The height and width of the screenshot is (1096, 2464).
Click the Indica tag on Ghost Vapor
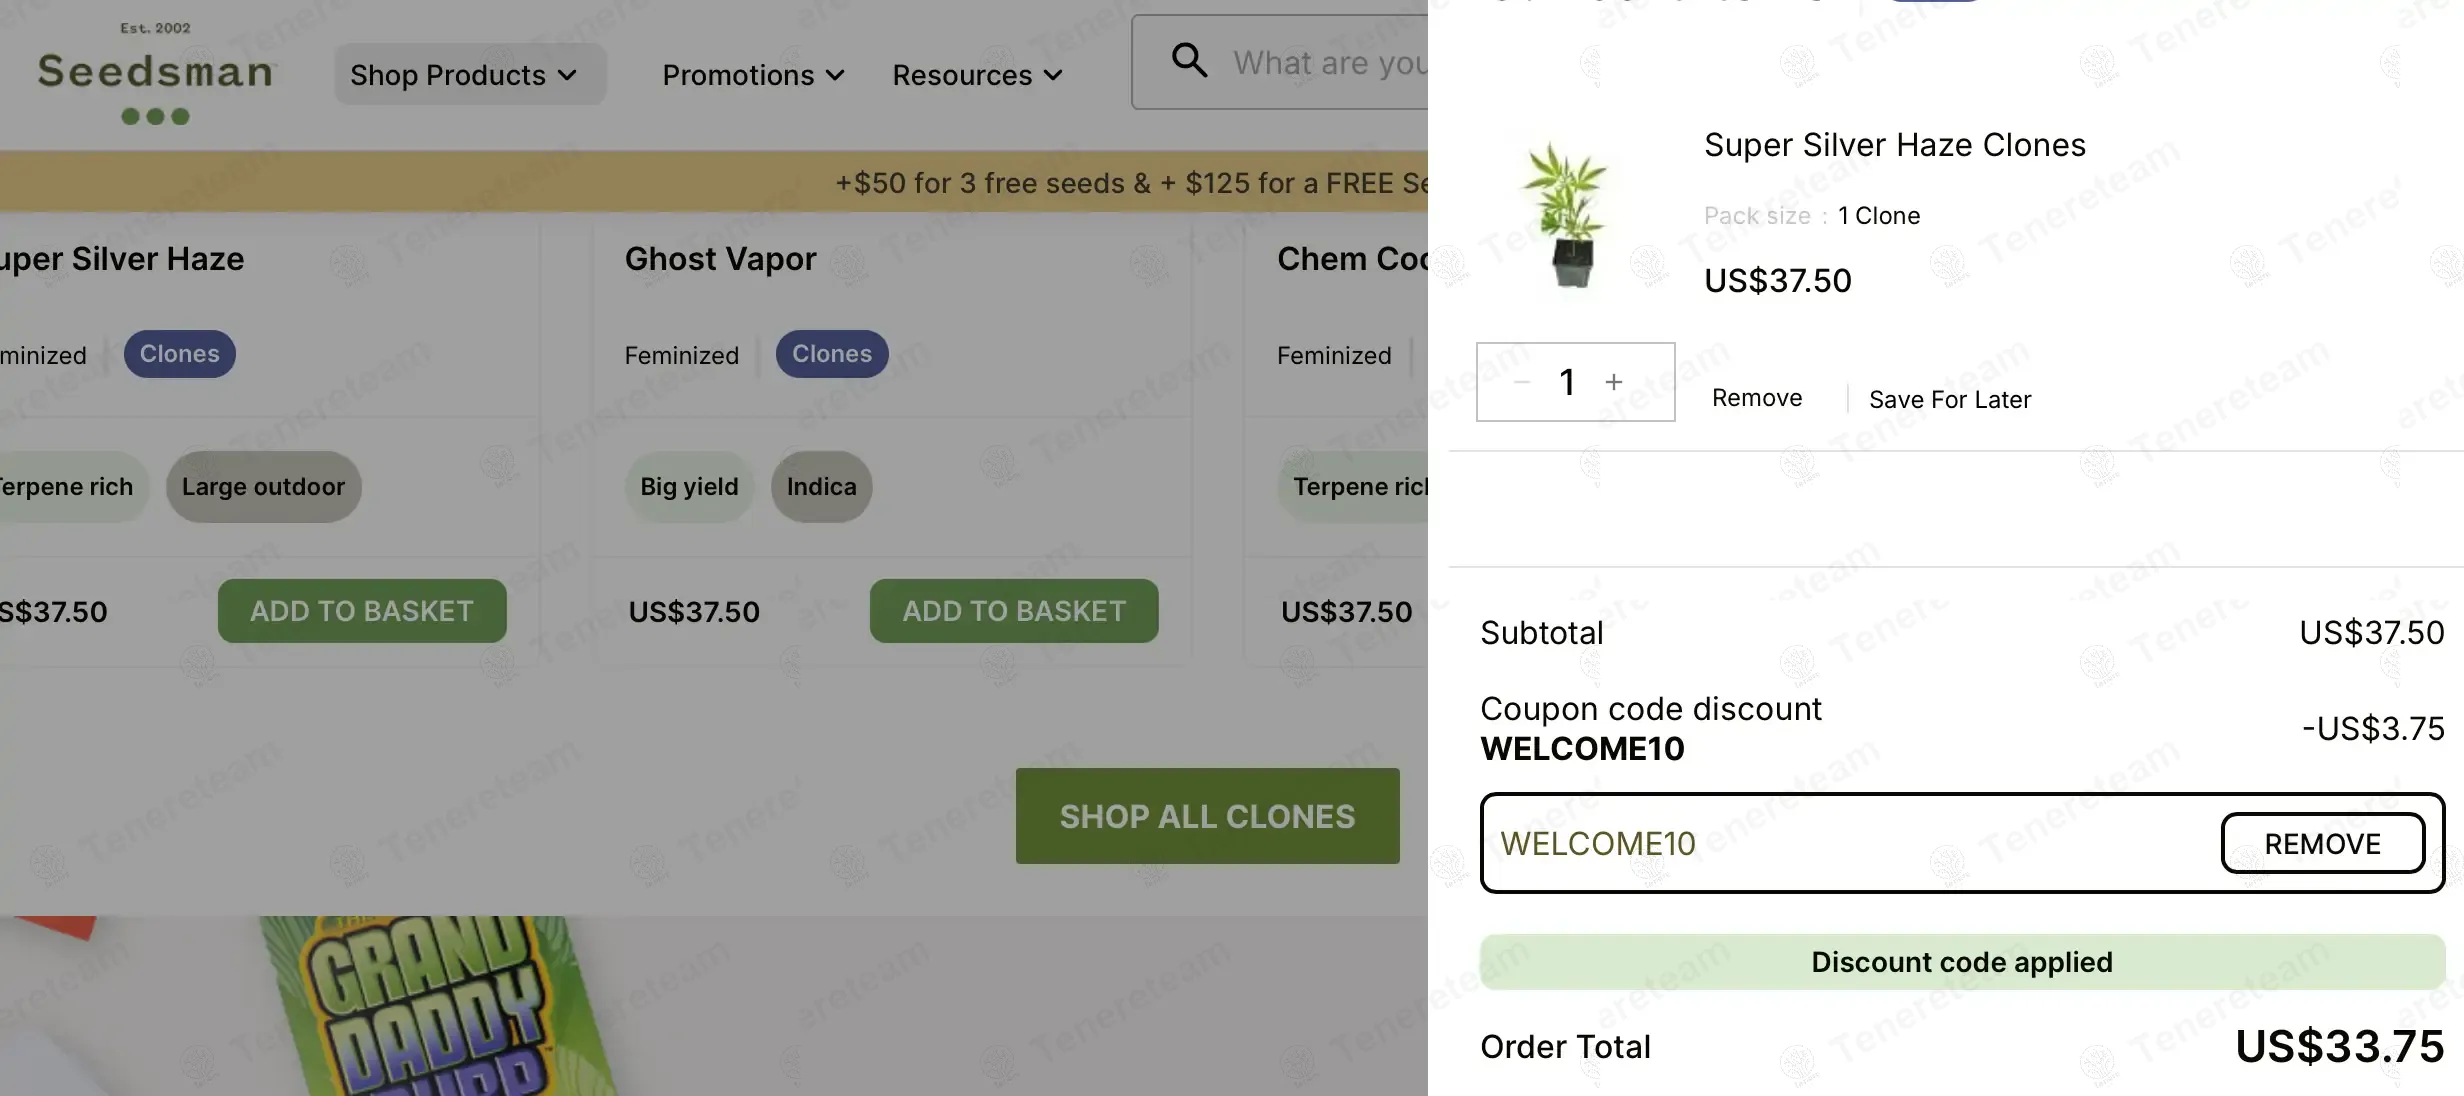pyautogui.click(x=821, y=487)
